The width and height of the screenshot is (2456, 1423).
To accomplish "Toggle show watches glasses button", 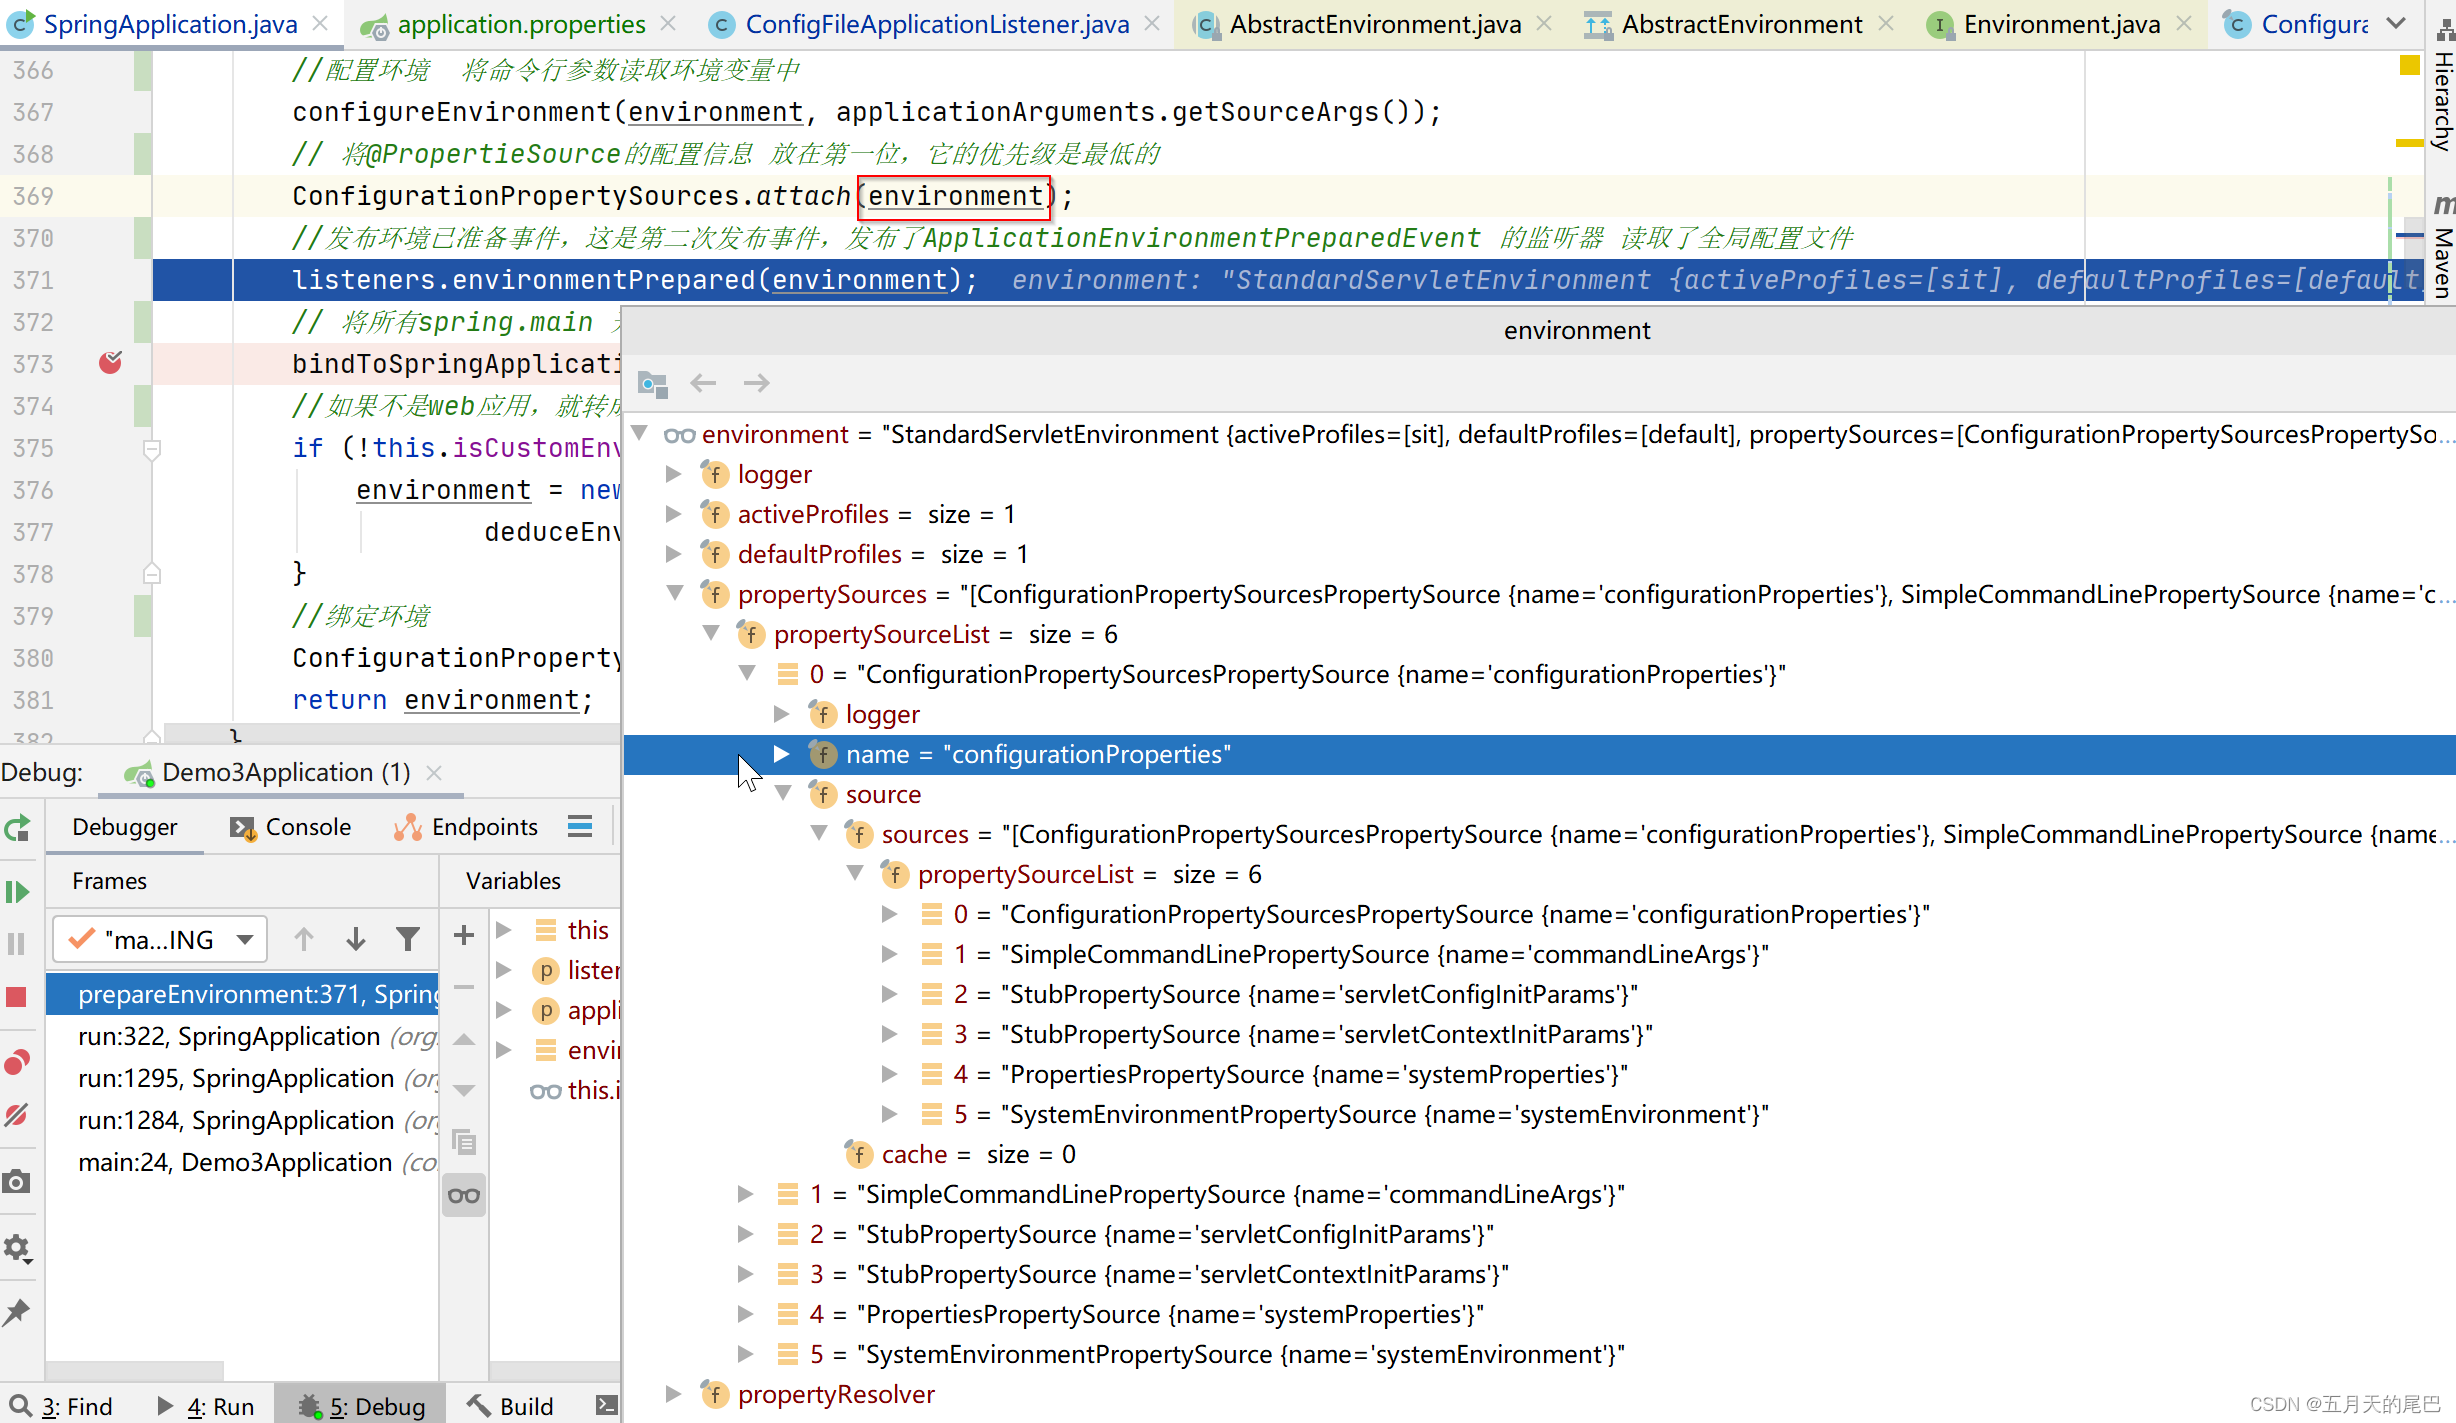I will 463,1195.
